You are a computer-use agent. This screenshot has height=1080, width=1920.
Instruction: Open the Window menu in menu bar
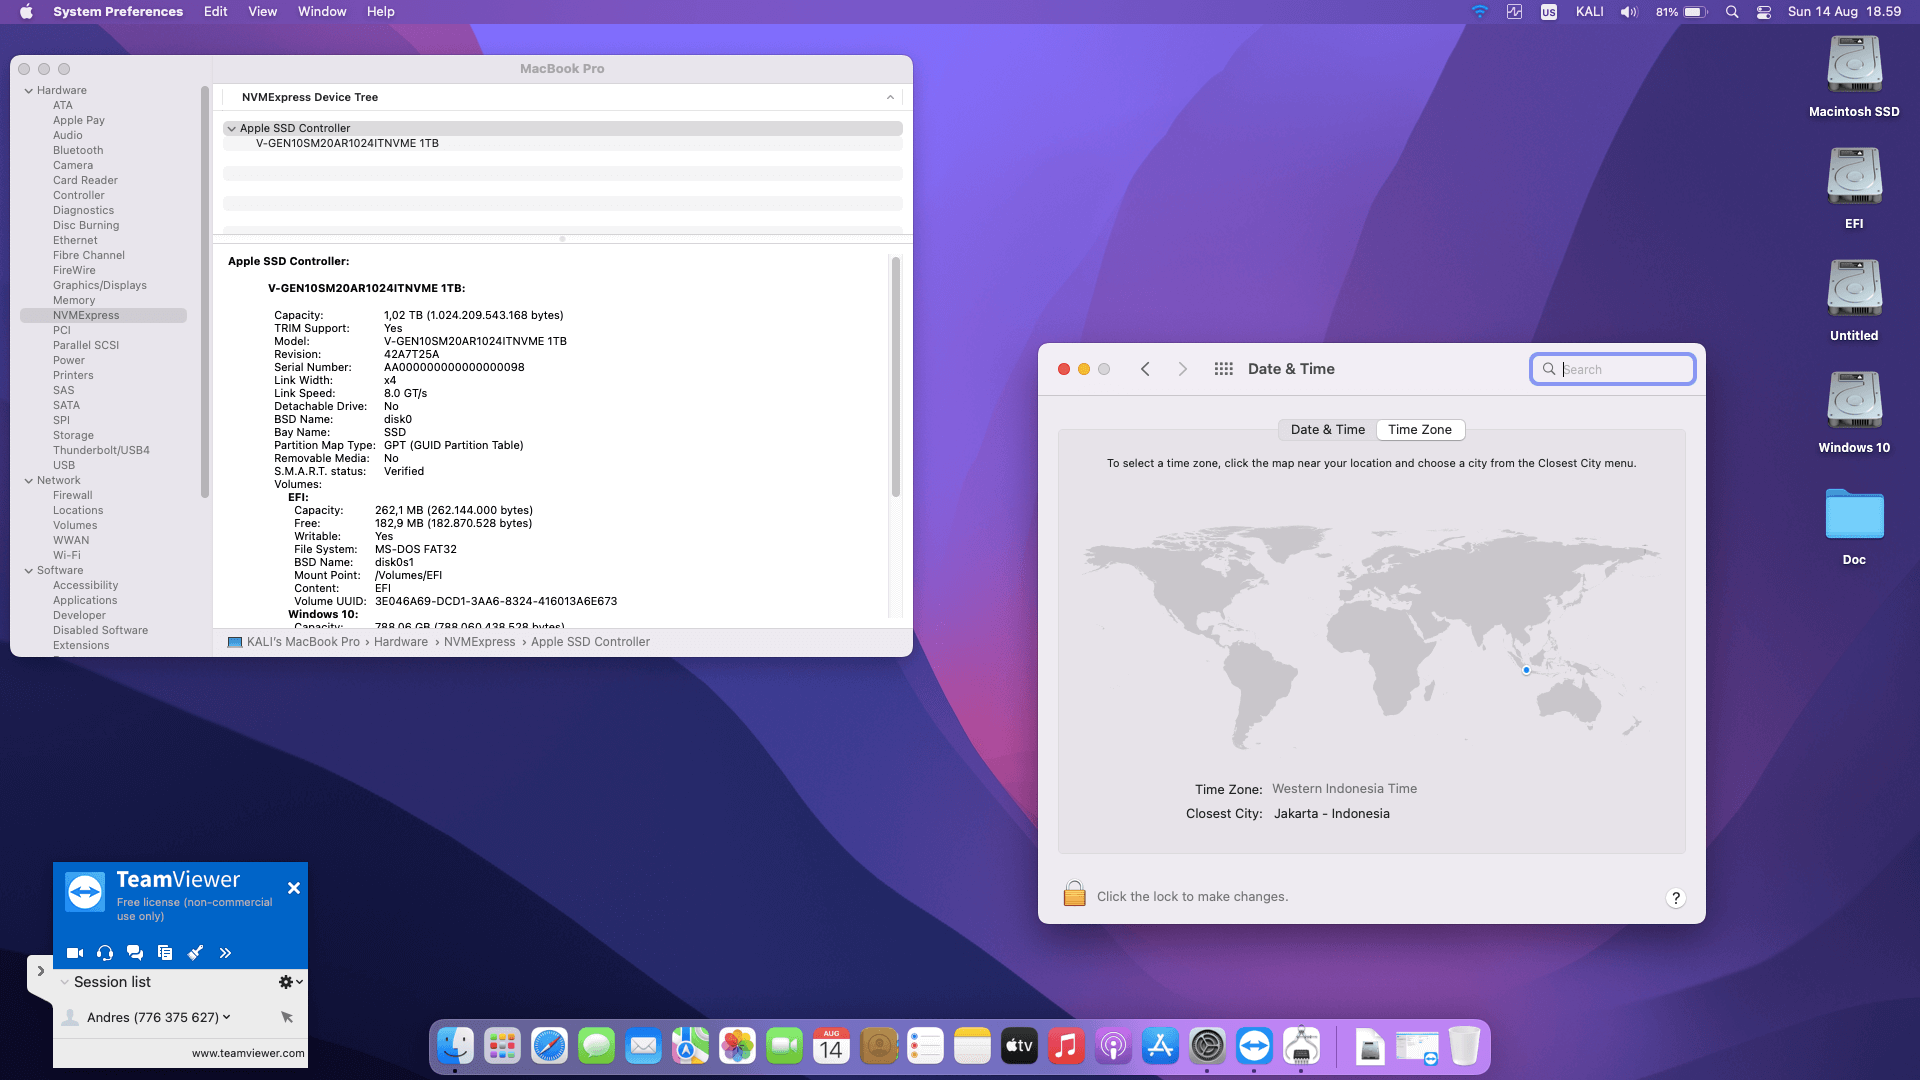[321, 12]
